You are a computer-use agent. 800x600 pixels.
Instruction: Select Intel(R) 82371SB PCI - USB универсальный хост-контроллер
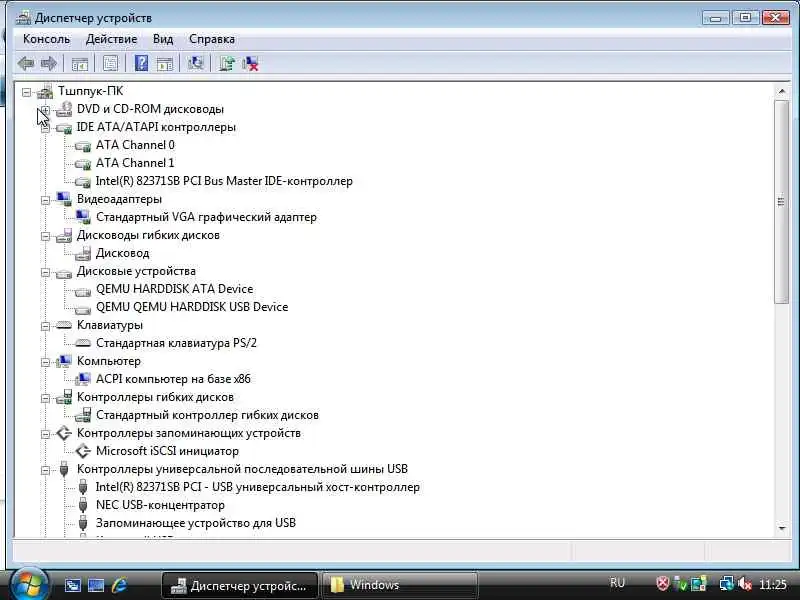[x=258, y=487]
